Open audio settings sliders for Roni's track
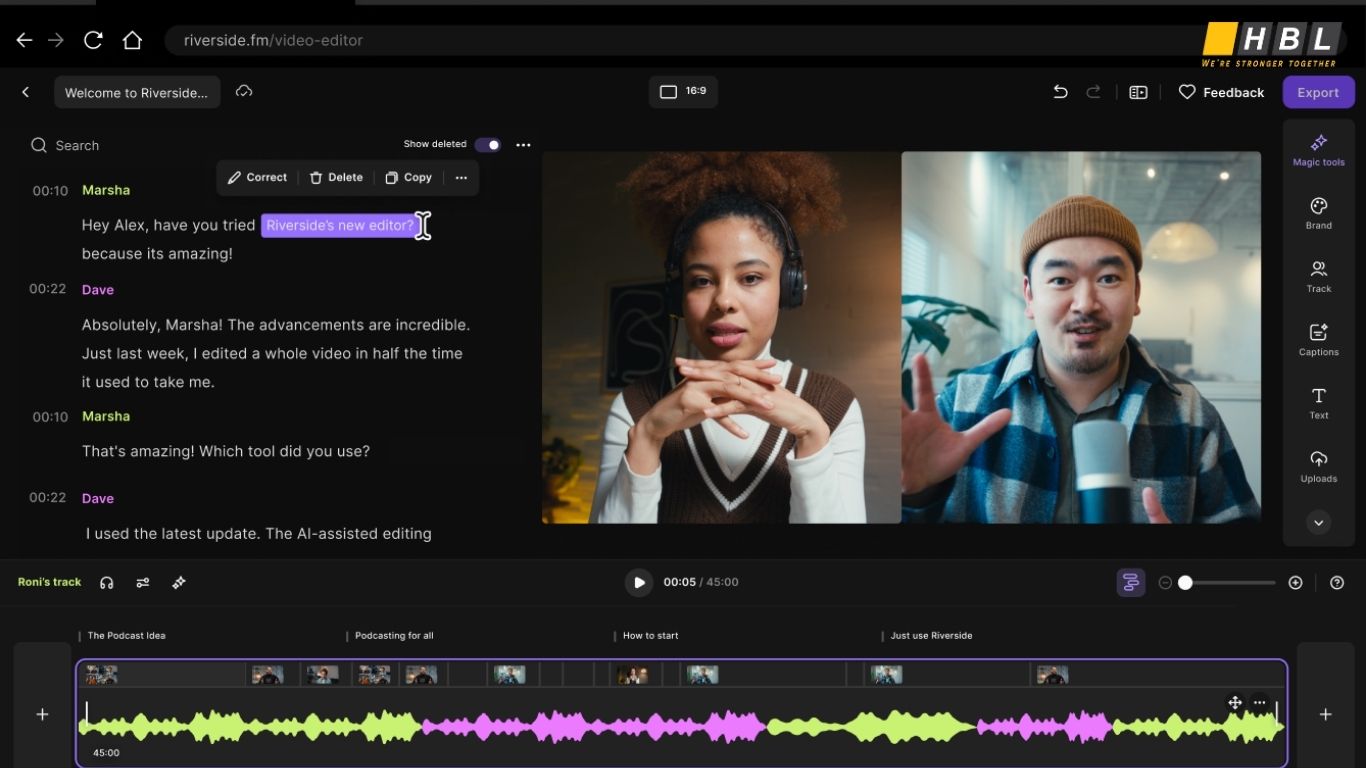 (142, 582)
